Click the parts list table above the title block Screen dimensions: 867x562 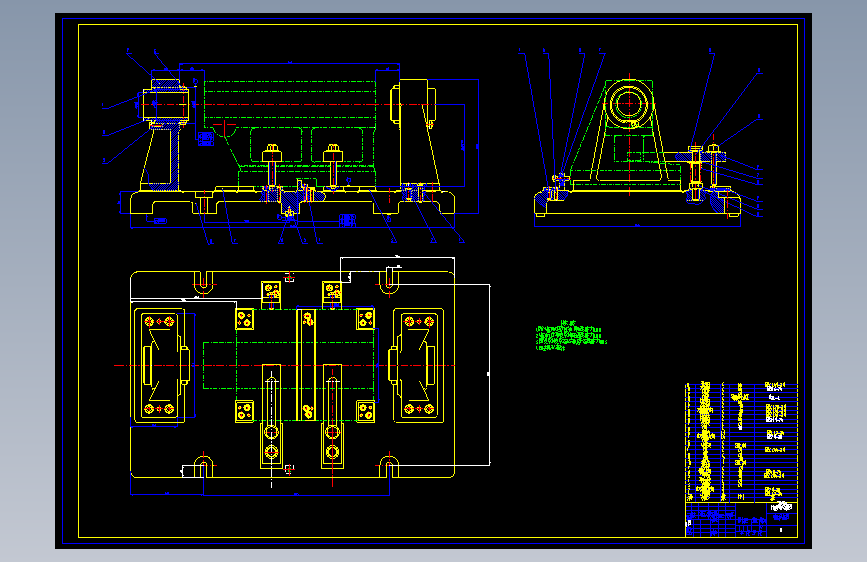(x=741, y=441)
